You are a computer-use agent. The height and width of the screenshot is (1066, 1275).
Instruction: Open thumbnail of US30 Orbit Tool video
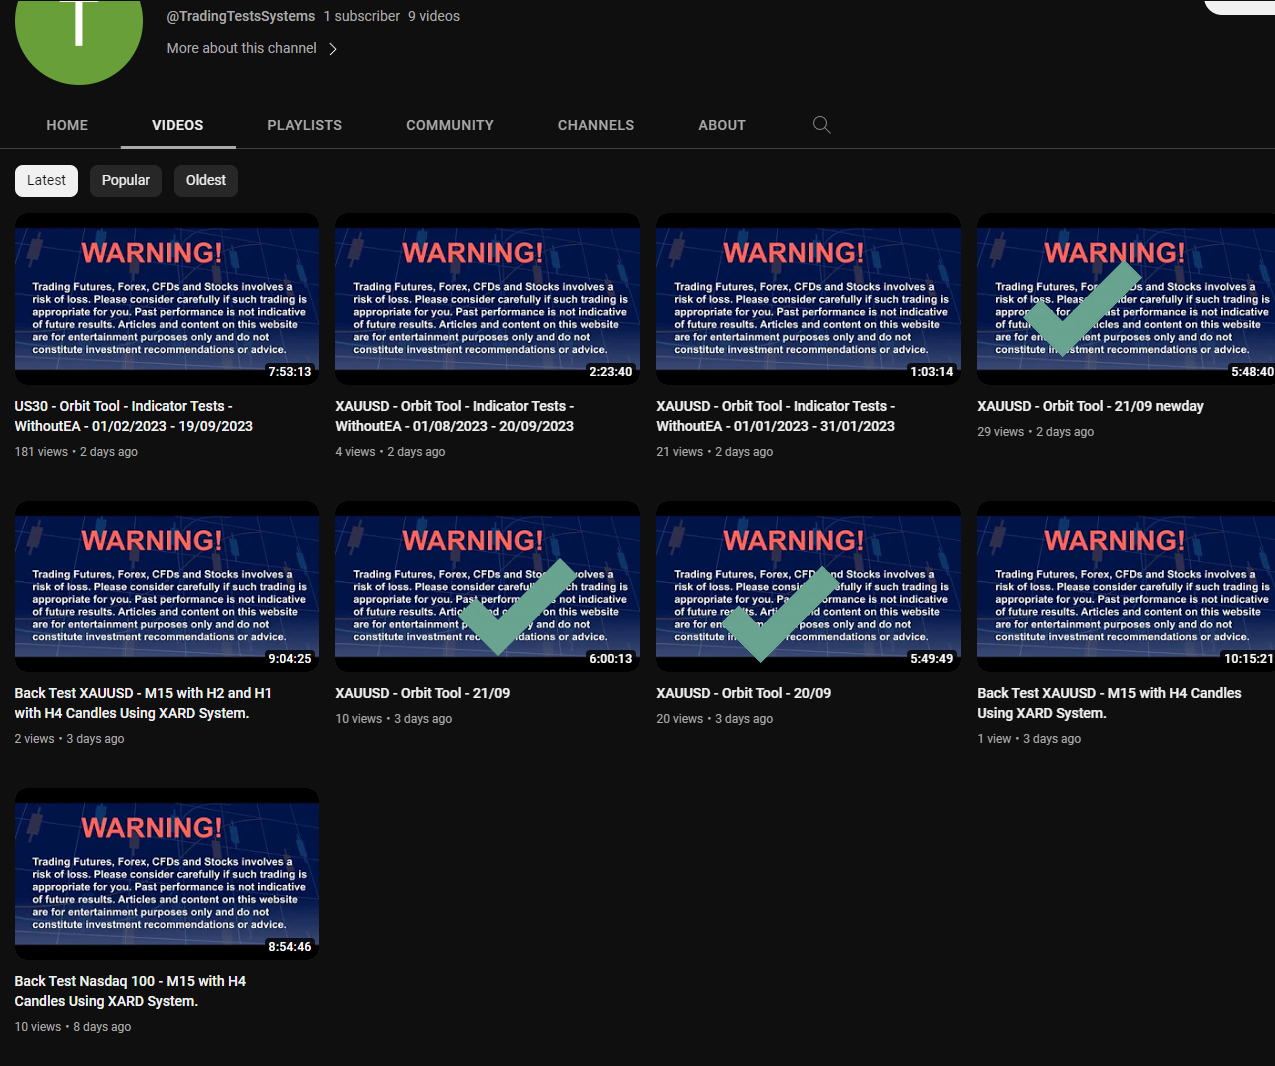(167, 299)
